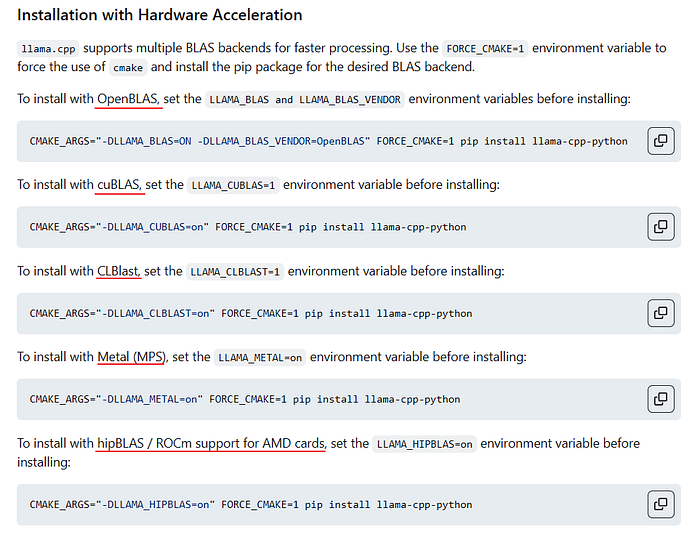Click the llama.cpp inline code
Image resolution: width=700 pixels, height=537 pixels.
click(x=48, y=49)
